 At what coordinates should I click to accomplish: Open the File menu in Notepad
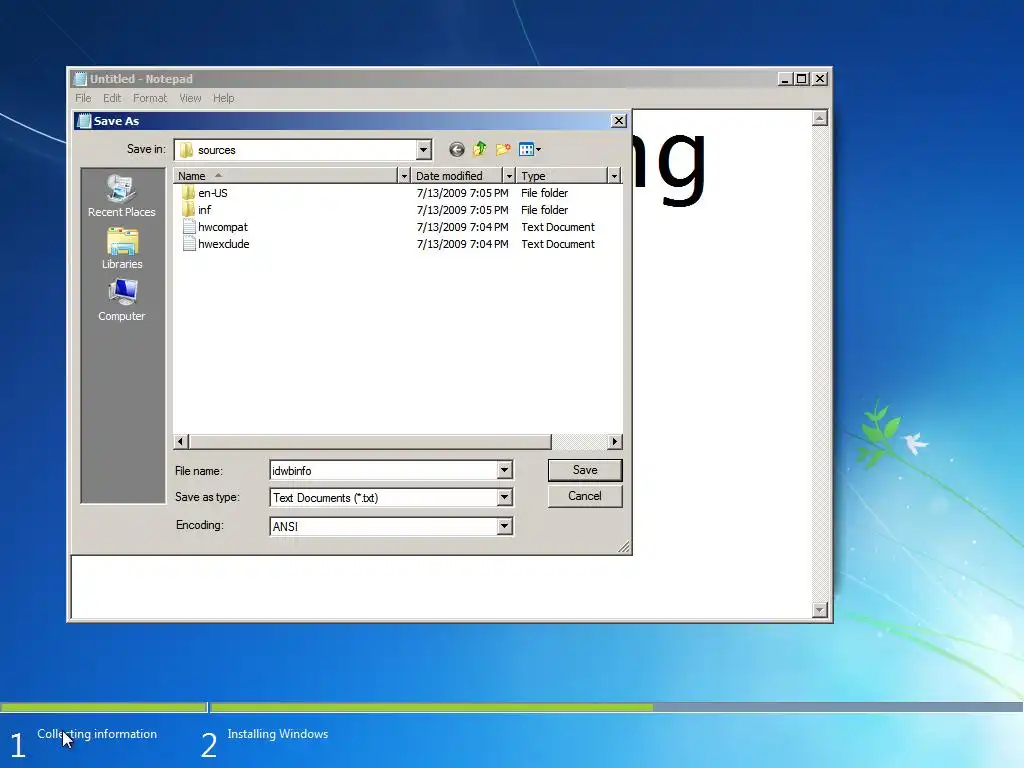click(83, 98)
